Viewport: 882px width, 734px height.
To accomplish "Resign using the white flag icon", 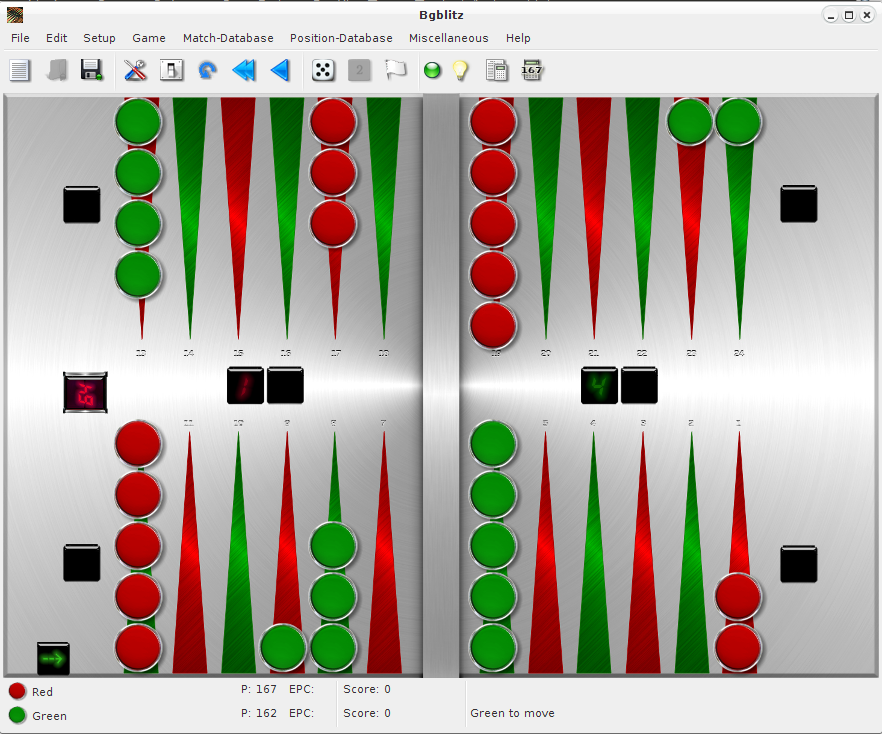I will (x=396, y=70).
